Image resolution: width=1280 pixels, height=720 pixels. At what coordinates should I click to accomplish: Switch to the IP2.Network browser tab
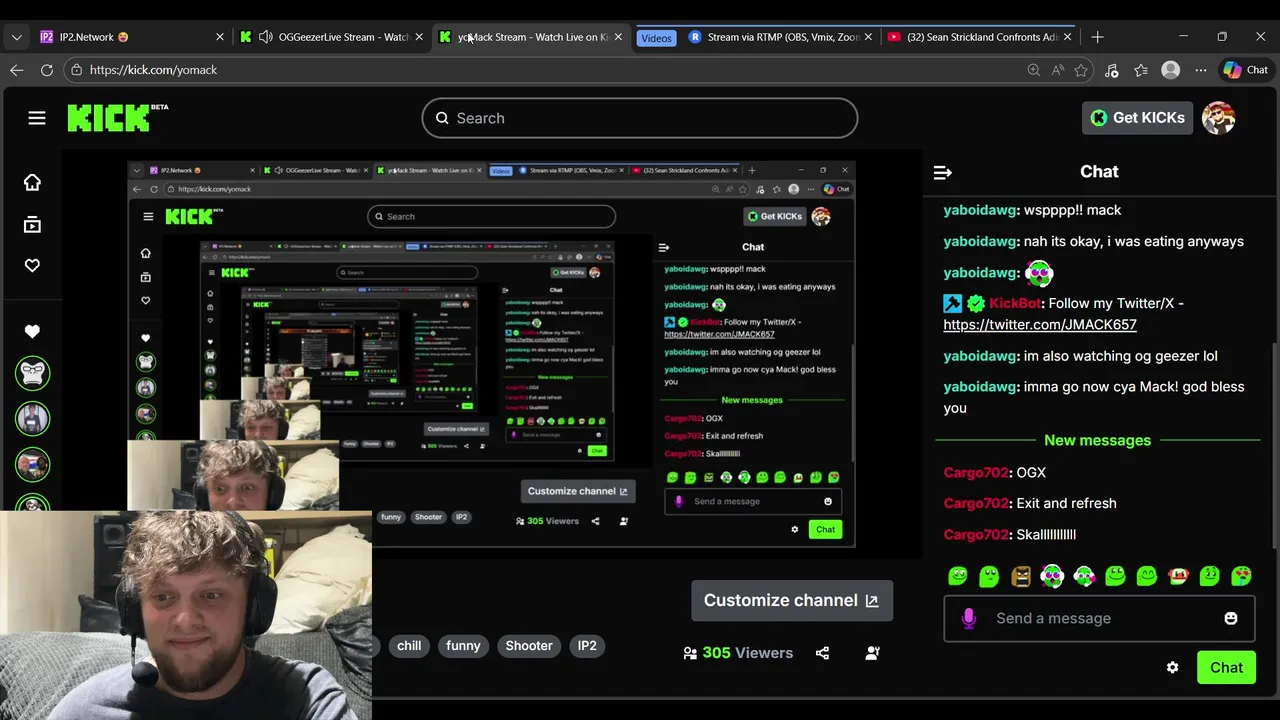132,37
